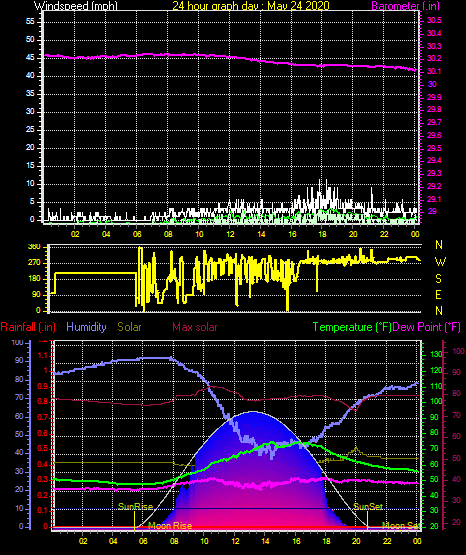Click the 12 hour tick under the wind graph
This screenshot has height=555, width=466.
tap(230, 234)
